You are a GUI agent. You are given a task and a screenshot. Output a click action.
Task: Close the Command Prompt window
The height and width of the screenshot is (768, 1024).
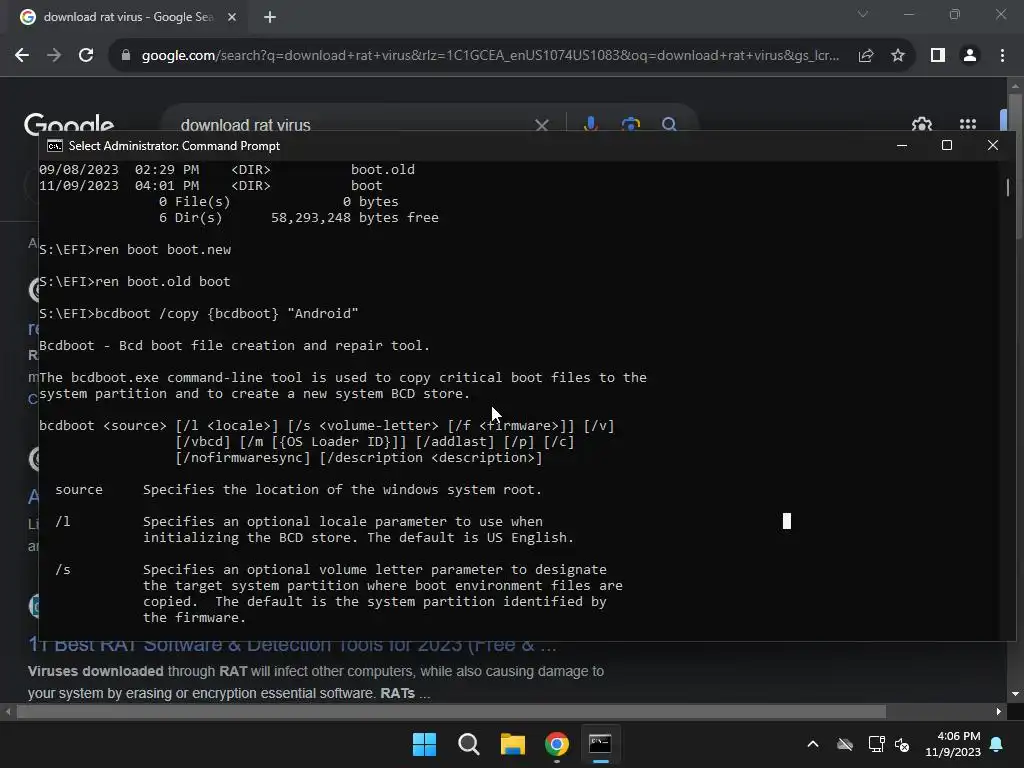tap(993, 146)
